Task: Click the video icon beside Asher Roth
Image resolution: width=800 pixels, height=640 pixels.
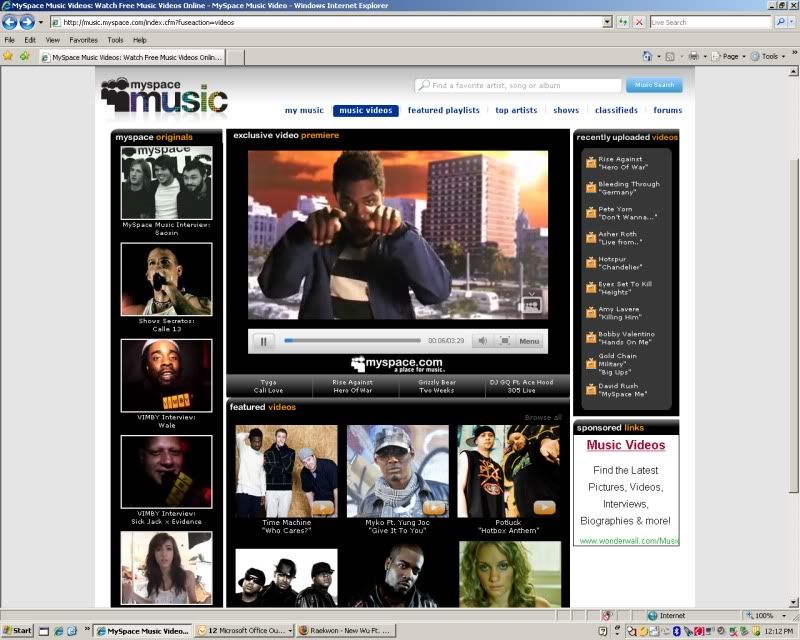Action: (x=590, y=238)
